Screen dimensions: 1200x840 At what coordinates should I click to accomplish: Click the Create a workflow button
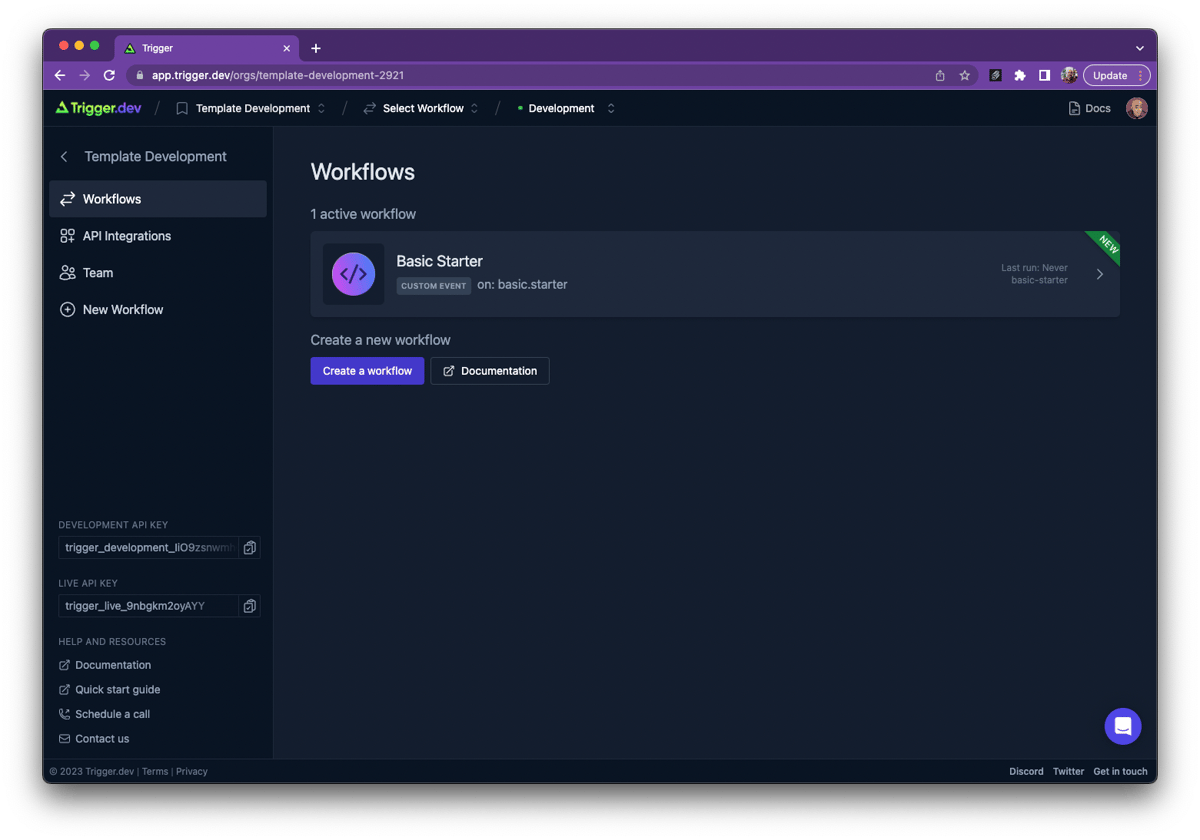click(x=367, y=371)
